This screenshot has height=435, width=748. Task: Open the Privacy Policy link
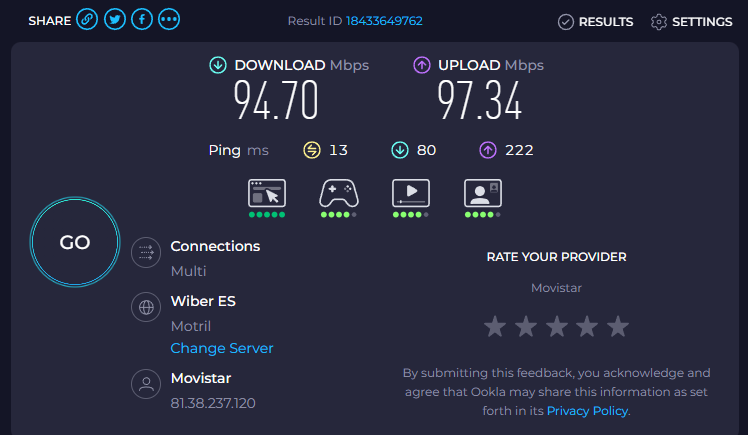(x=588, y=410)
